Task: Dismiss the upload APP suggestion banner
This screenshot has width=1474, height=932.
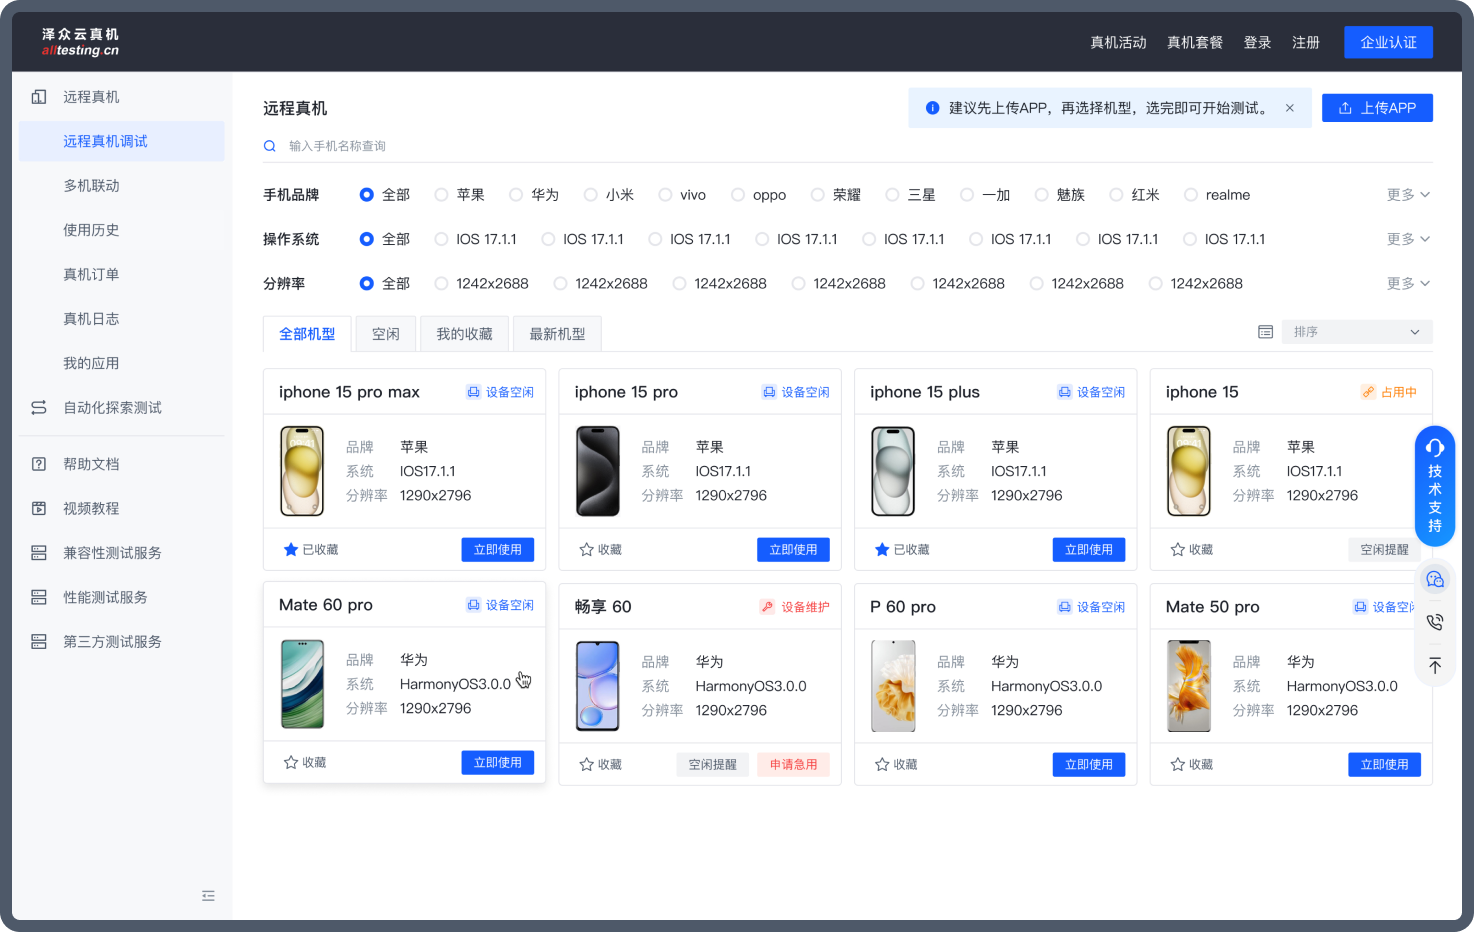Action: pos(1289,108)
